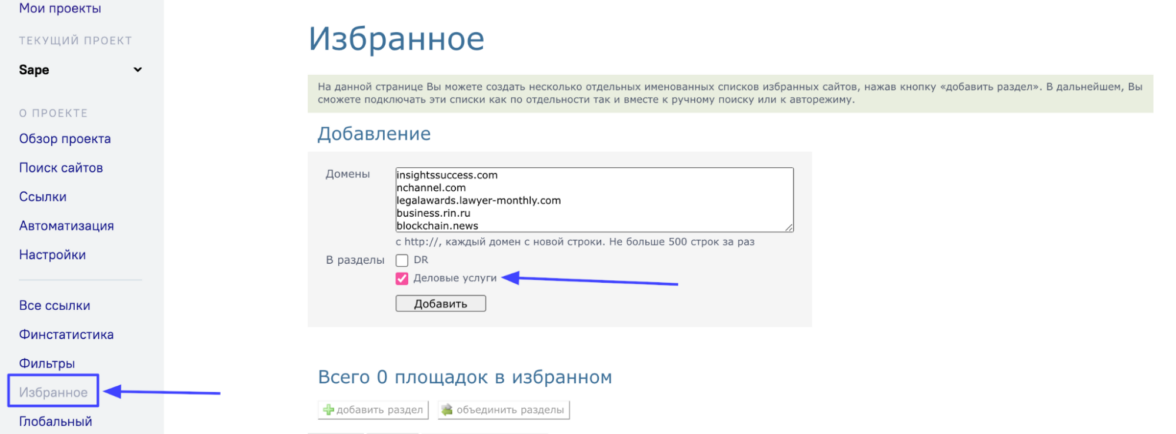Open Автоматизация in sidebar
The height and width of the screenshot is (434, 1176).
coord(67,226)
